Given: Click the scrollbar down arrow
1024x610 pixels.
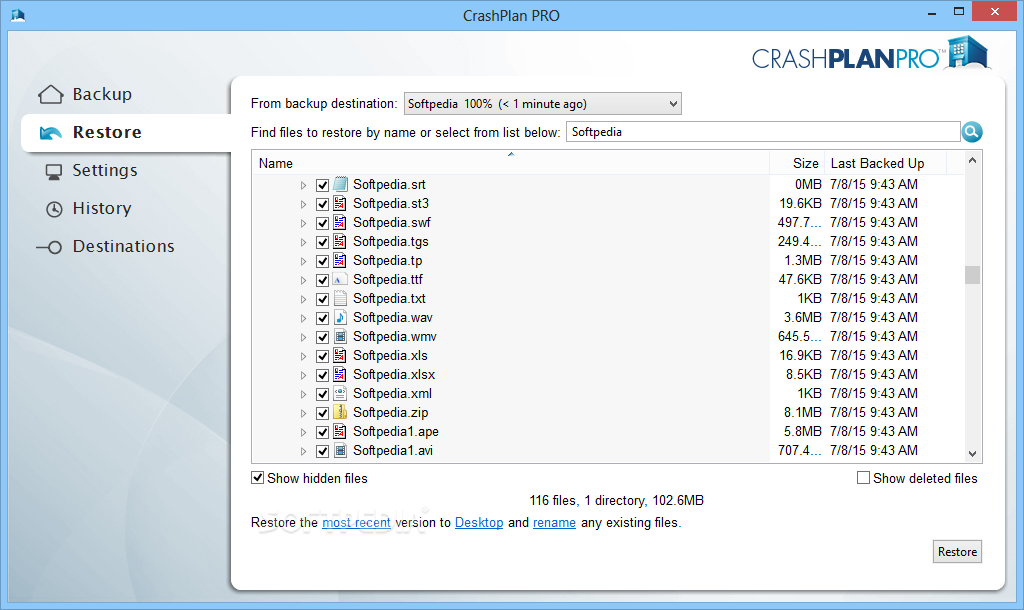Looking at the screenshot, I should click(972, 453).
